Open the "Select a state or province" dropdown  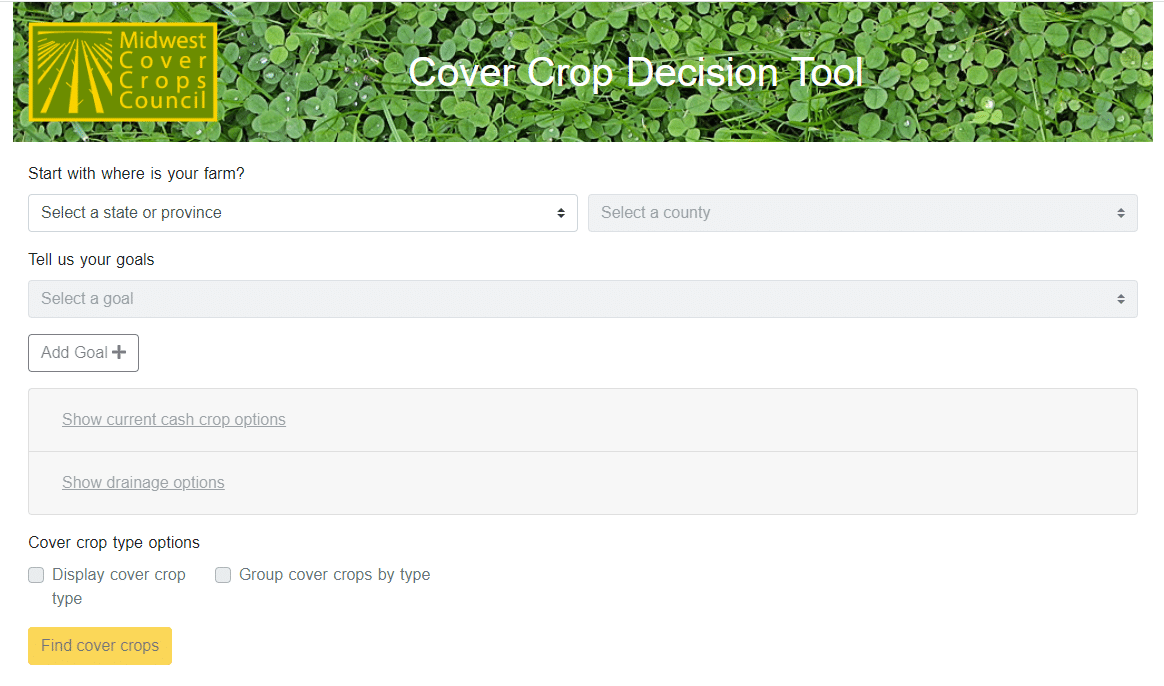[x=302, y=213]
